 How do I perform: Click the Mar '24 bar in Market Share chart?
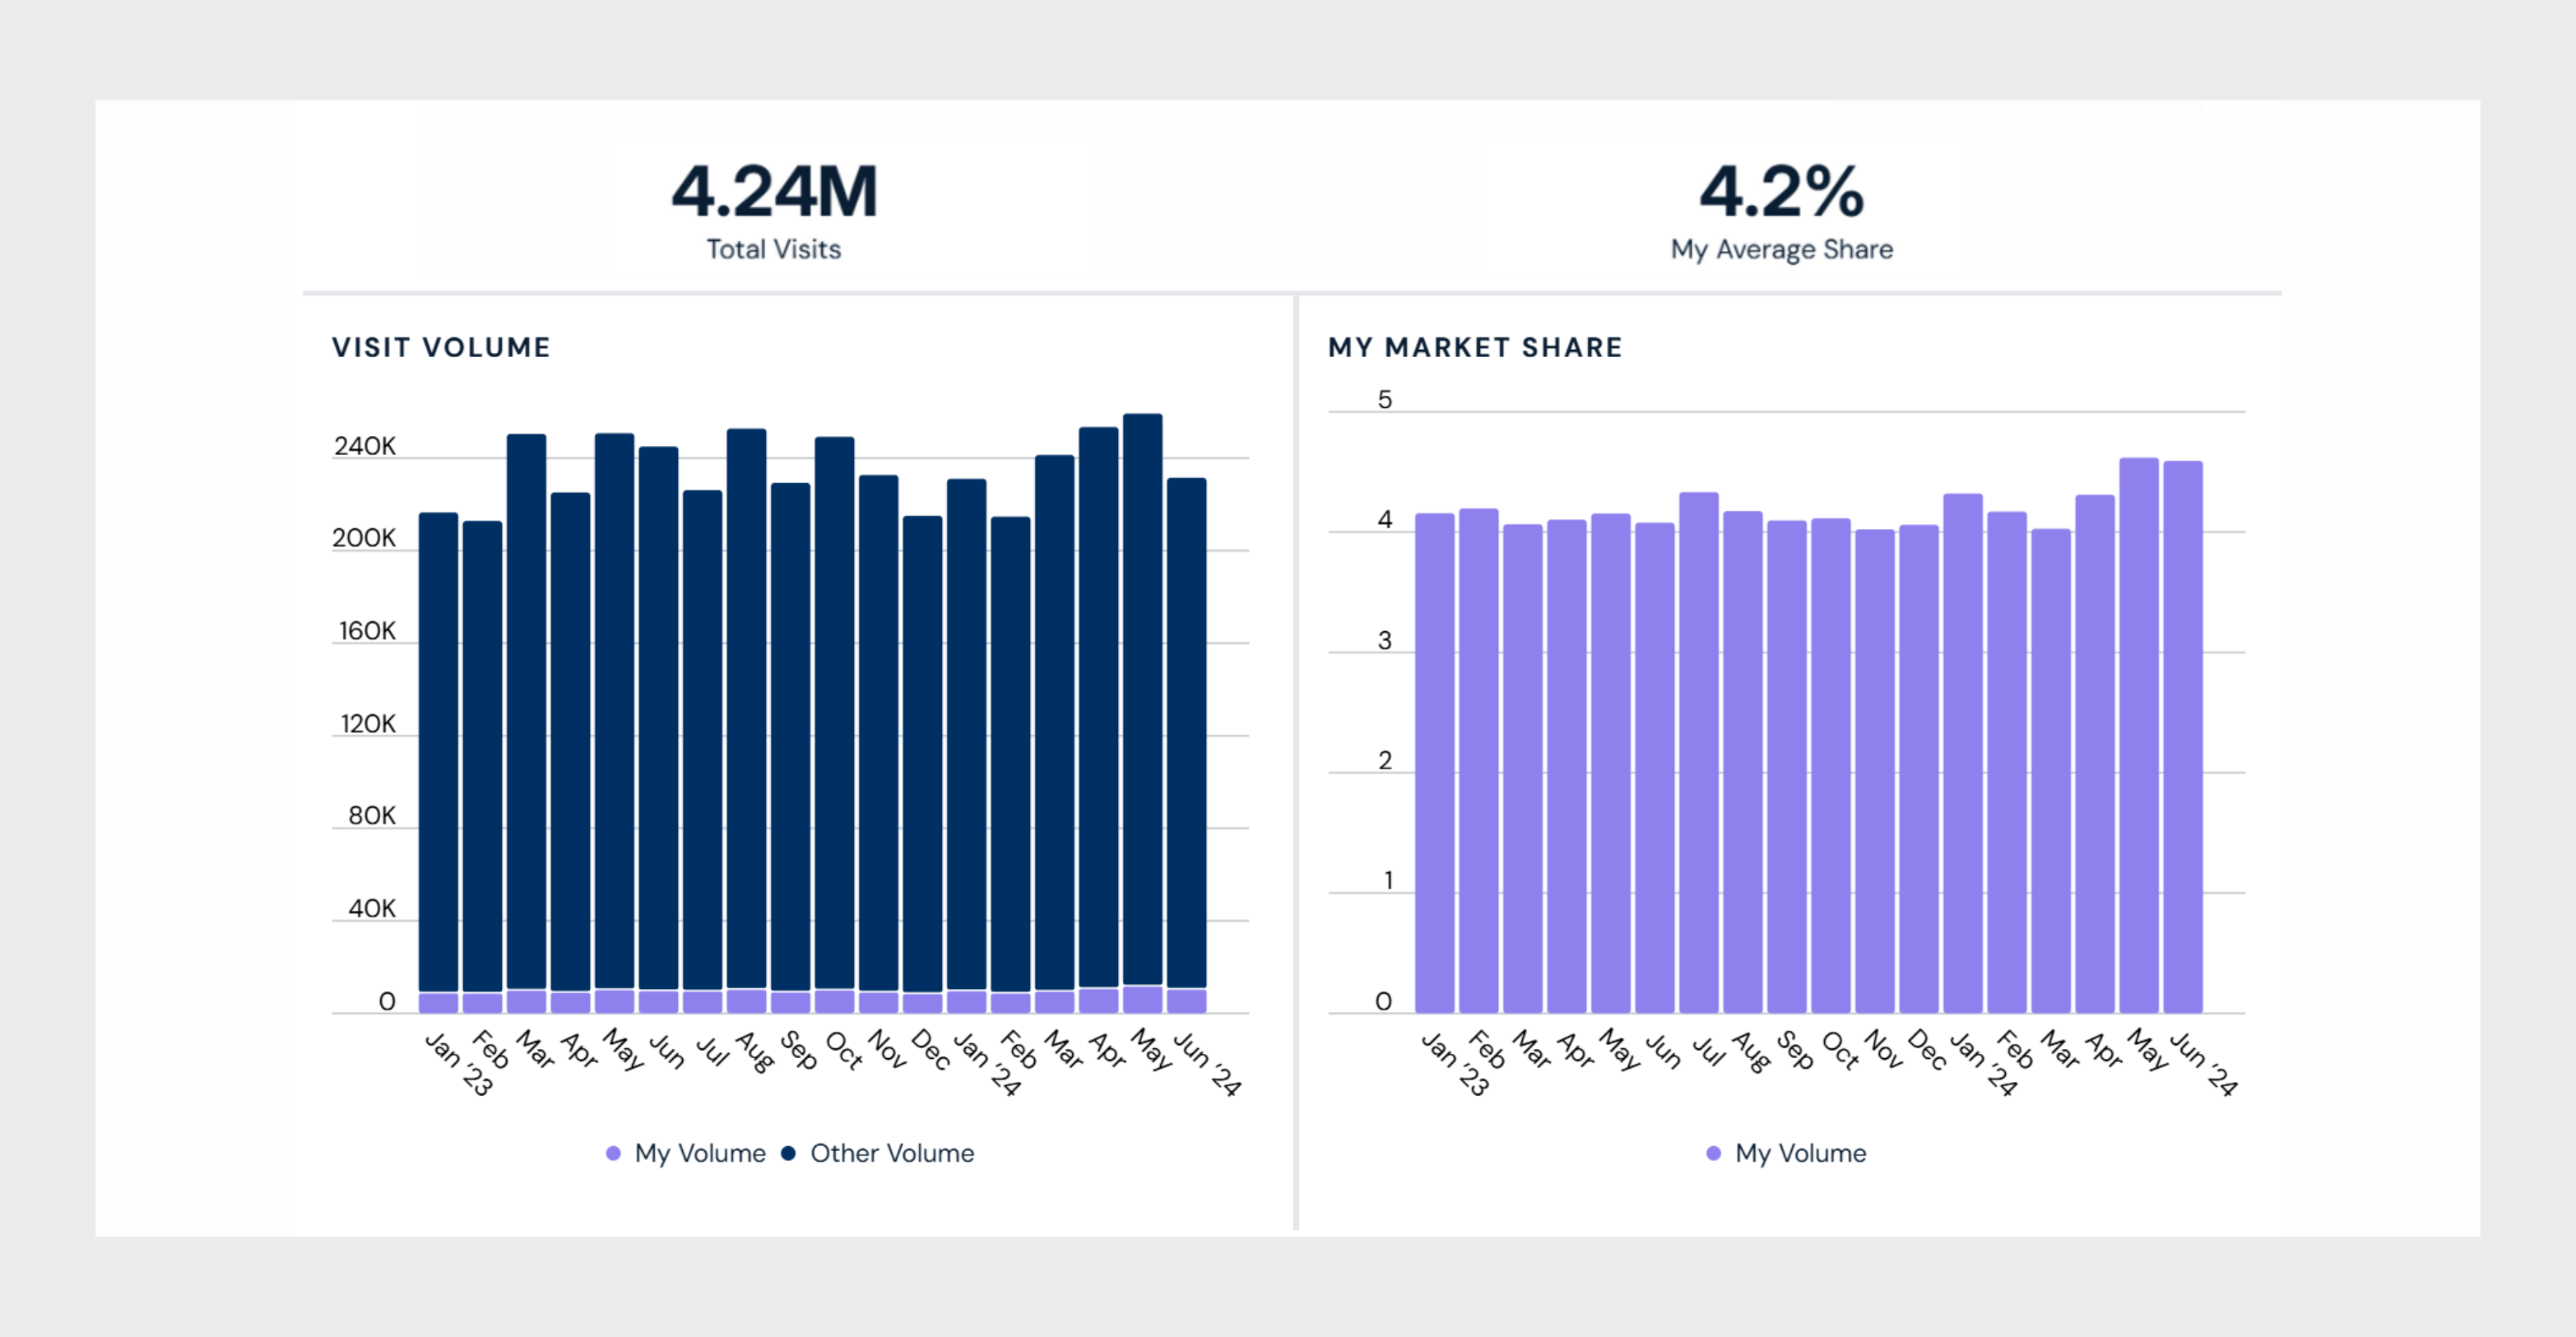point(2050,771)
